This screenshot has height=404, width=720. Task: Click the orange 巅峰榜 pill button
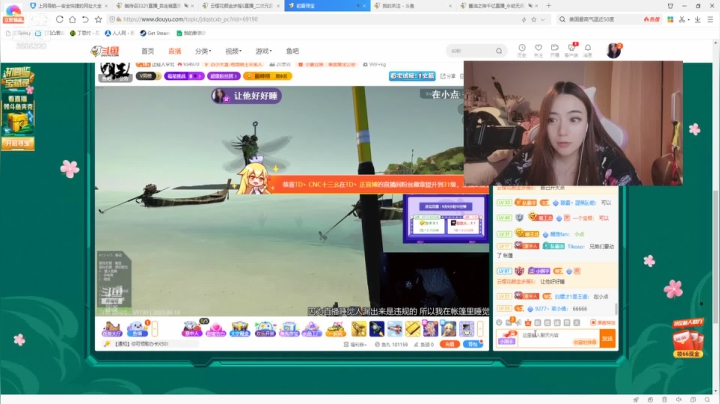click(x=268, y=76)
